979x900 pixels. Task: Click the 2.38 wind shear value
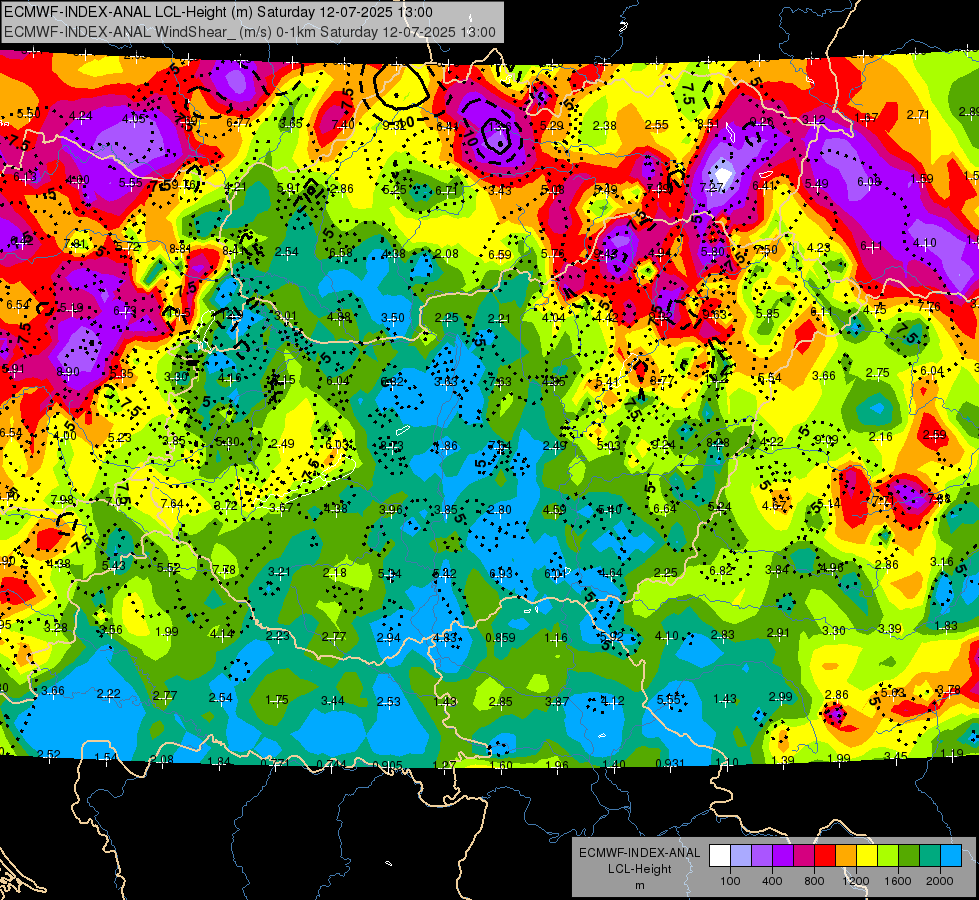coord(604,126)
